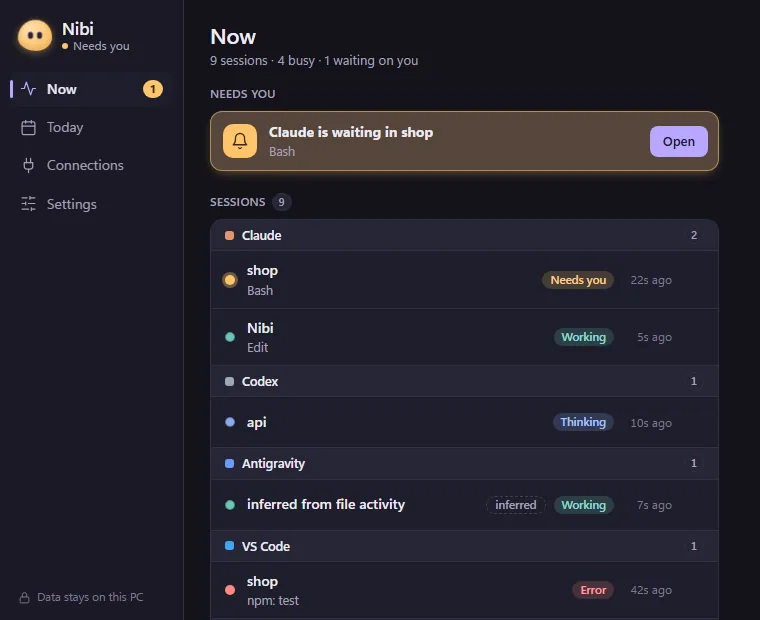The image size is (760, 620).
Task: Open inferred from file activity session
Action: 464,505
